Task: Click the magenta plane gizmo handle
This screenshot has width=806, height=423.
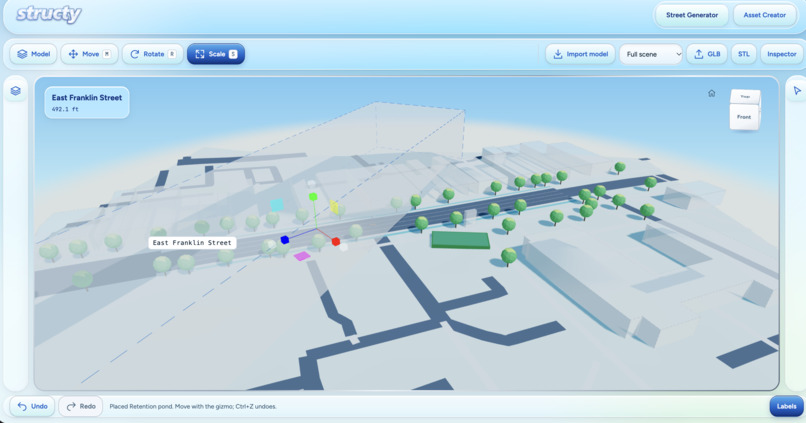Action: pyautogui.click(x=302, y=256)
